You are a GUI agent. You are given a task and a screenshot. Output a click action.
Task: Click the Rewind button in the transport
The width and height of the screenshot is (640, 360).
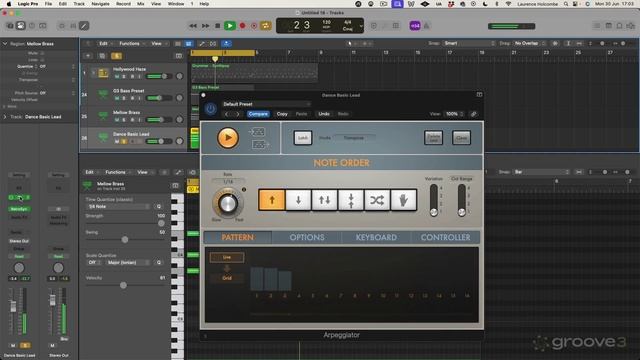coord(193,26)
